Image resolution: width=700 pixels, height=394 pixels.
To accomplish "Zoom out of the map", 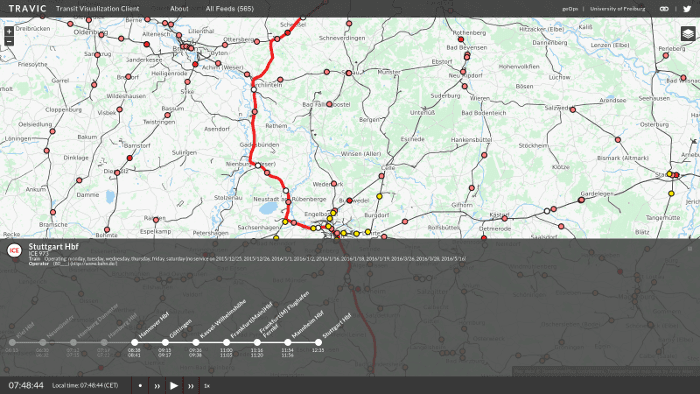I will (x=9, y=41).
